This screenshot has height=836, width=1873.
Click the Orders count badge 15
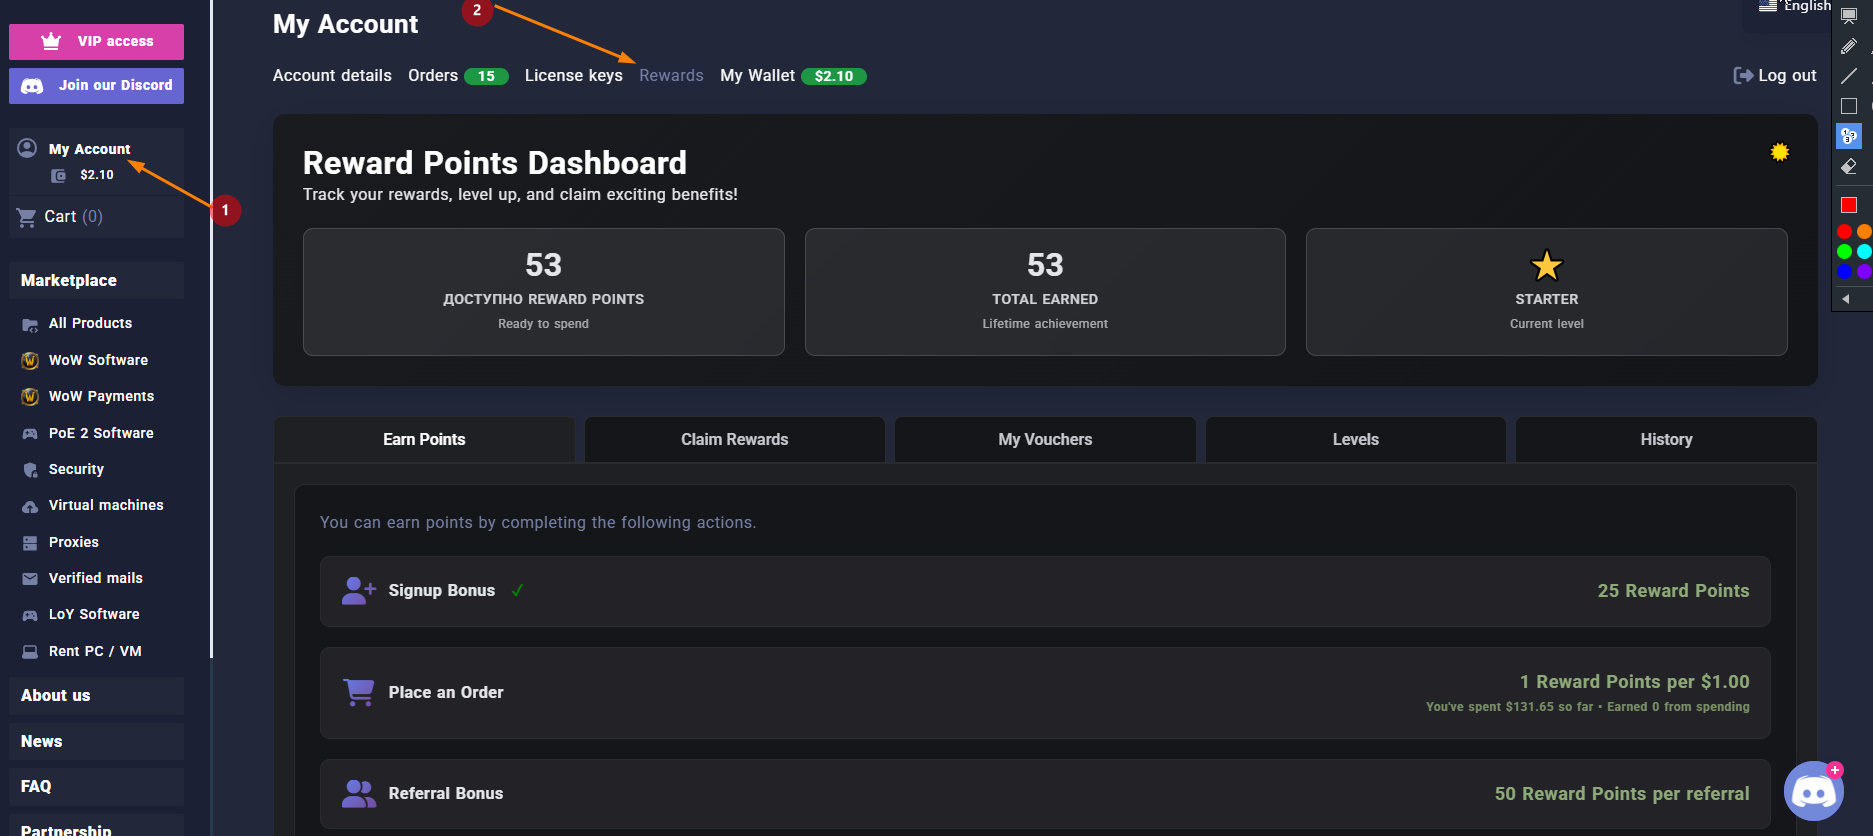pos(486,76)
